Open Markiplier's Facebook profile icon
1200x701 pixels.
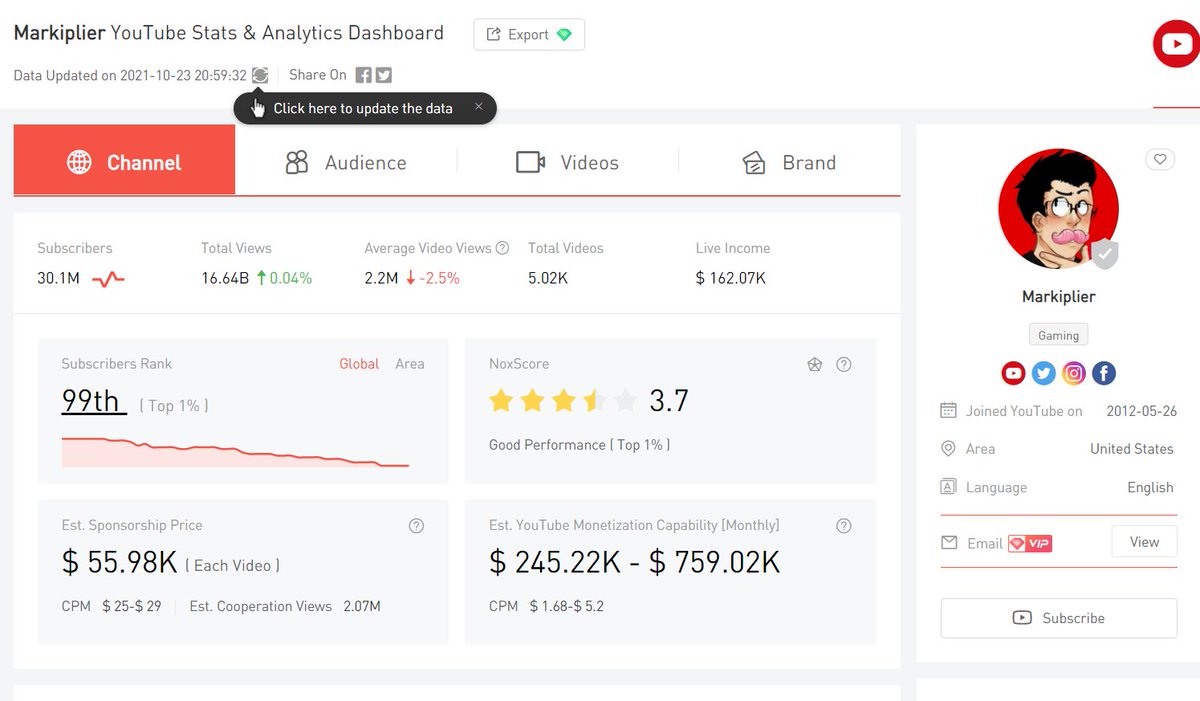(x=1104, y=374)
